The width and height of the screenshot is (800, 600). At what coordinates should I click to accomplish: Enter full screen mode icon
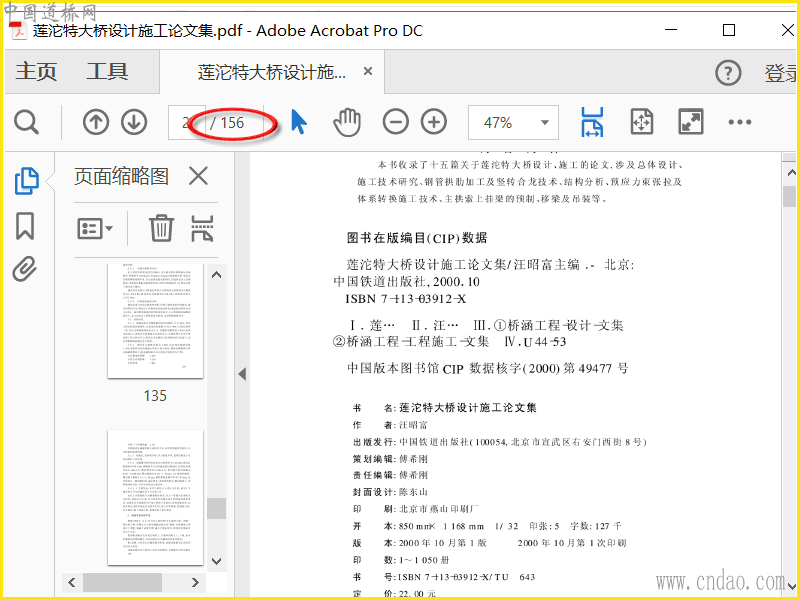[691, 122]
